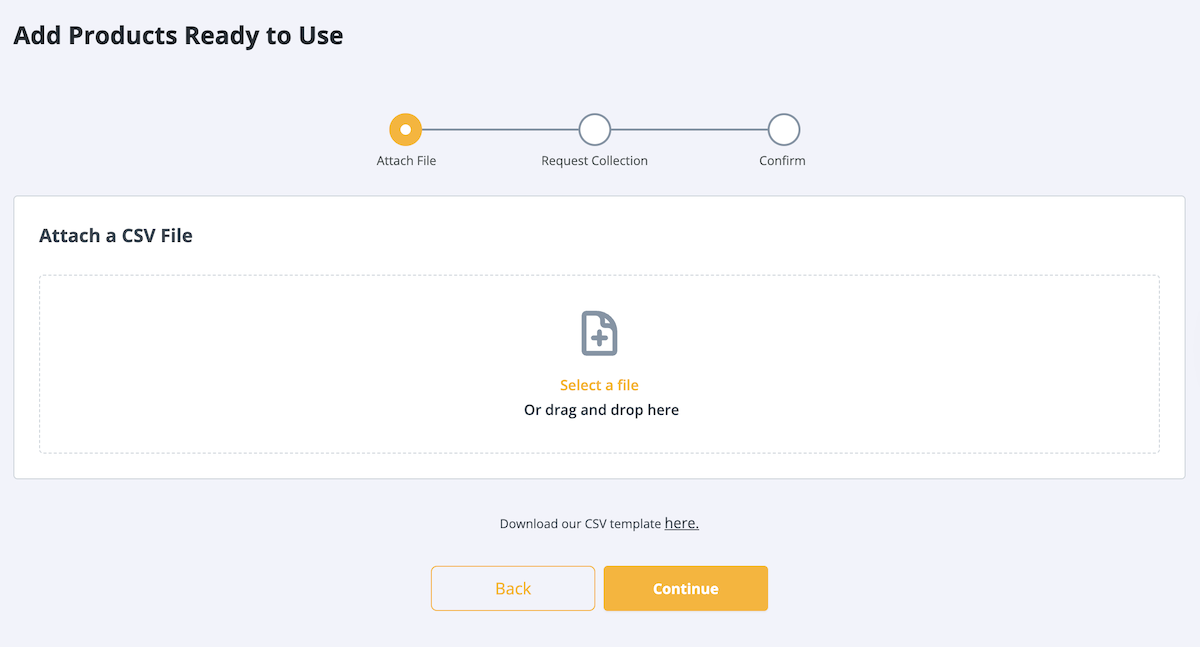Image resolution: width=1200 pixels, height=647 pixels.
Task: Click the Attach a CSV File heading
Action: tap(116, 236)
